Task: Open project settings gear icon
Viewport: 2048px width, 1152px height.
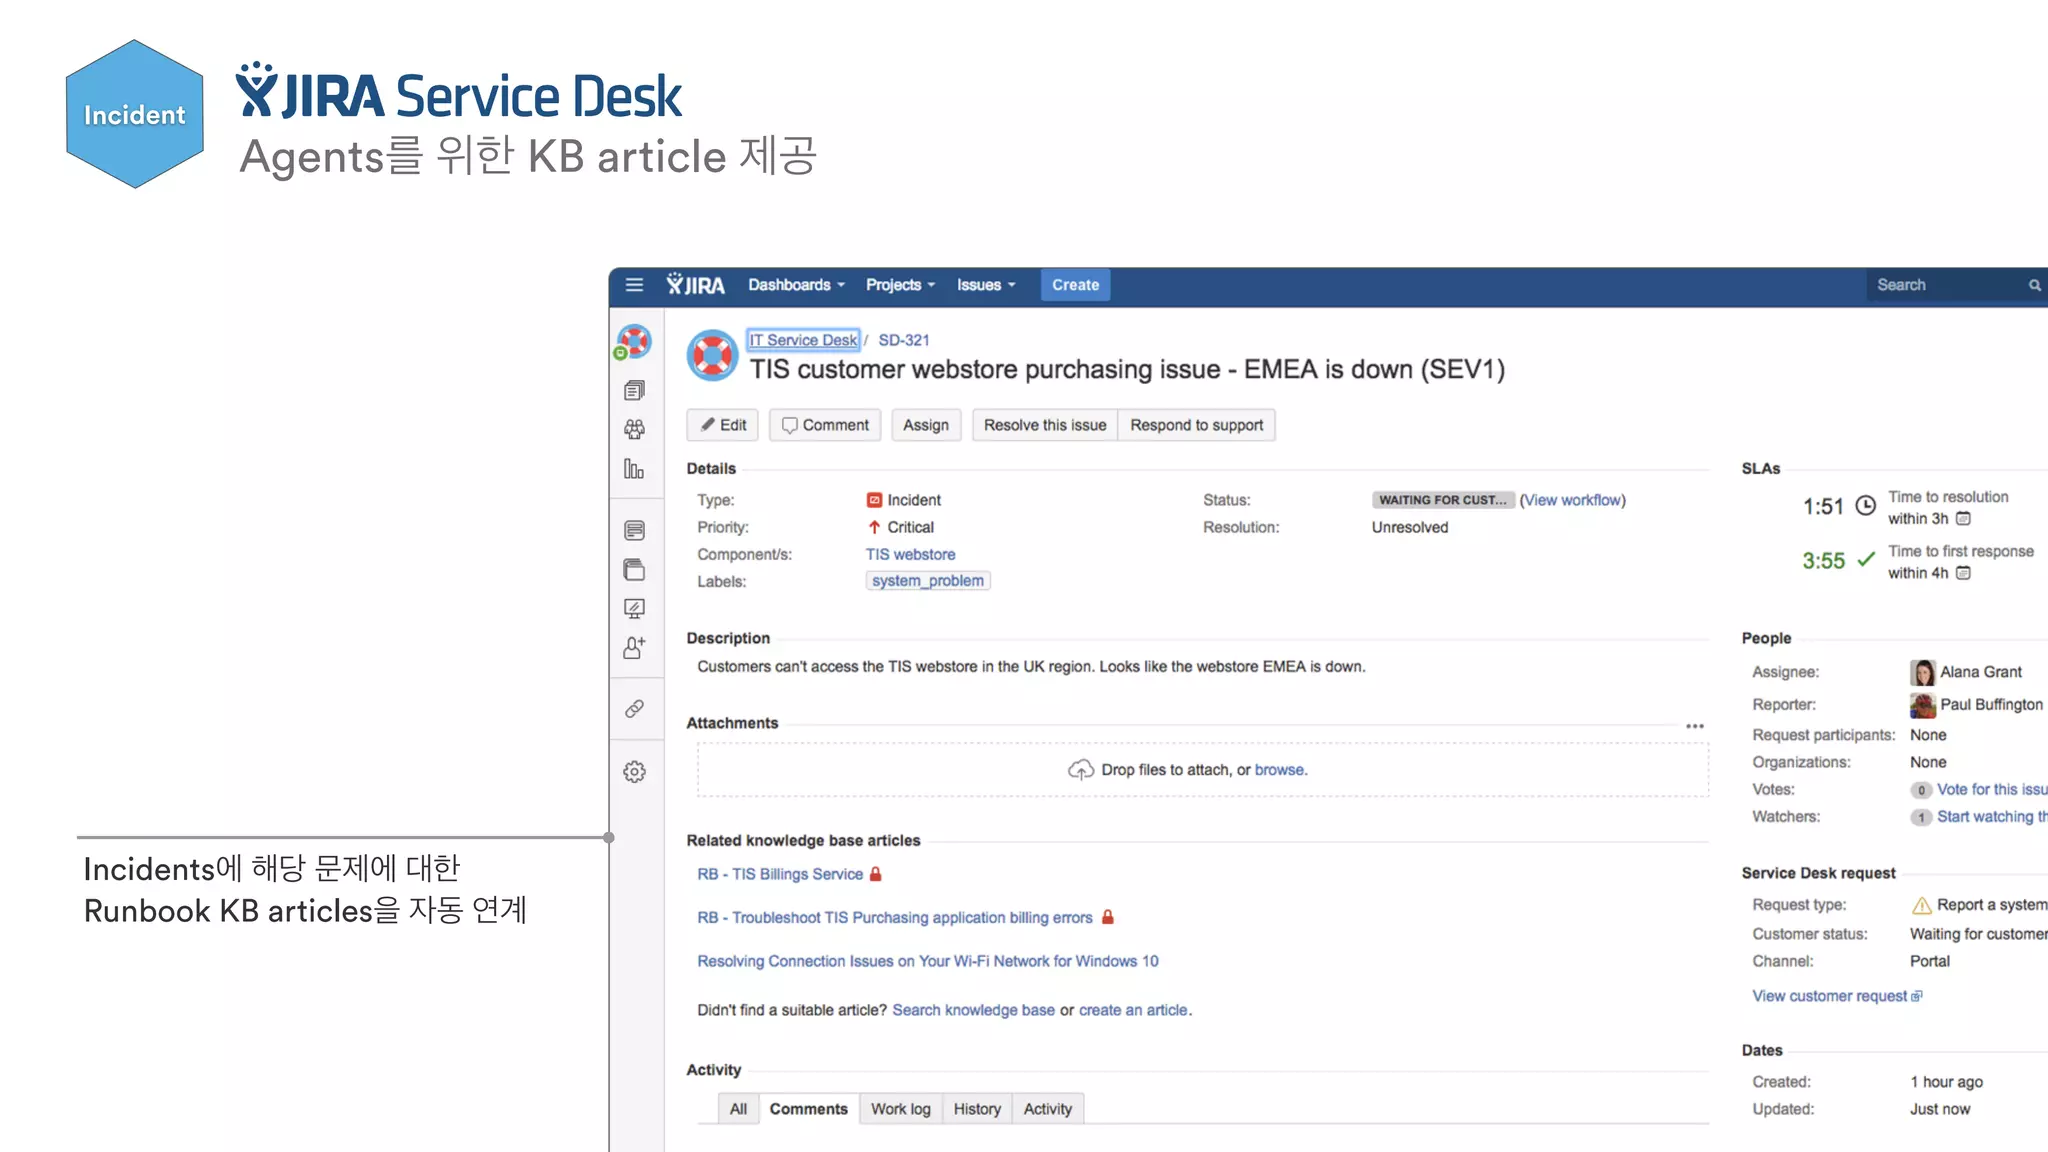Action: [x=634, y=772]
